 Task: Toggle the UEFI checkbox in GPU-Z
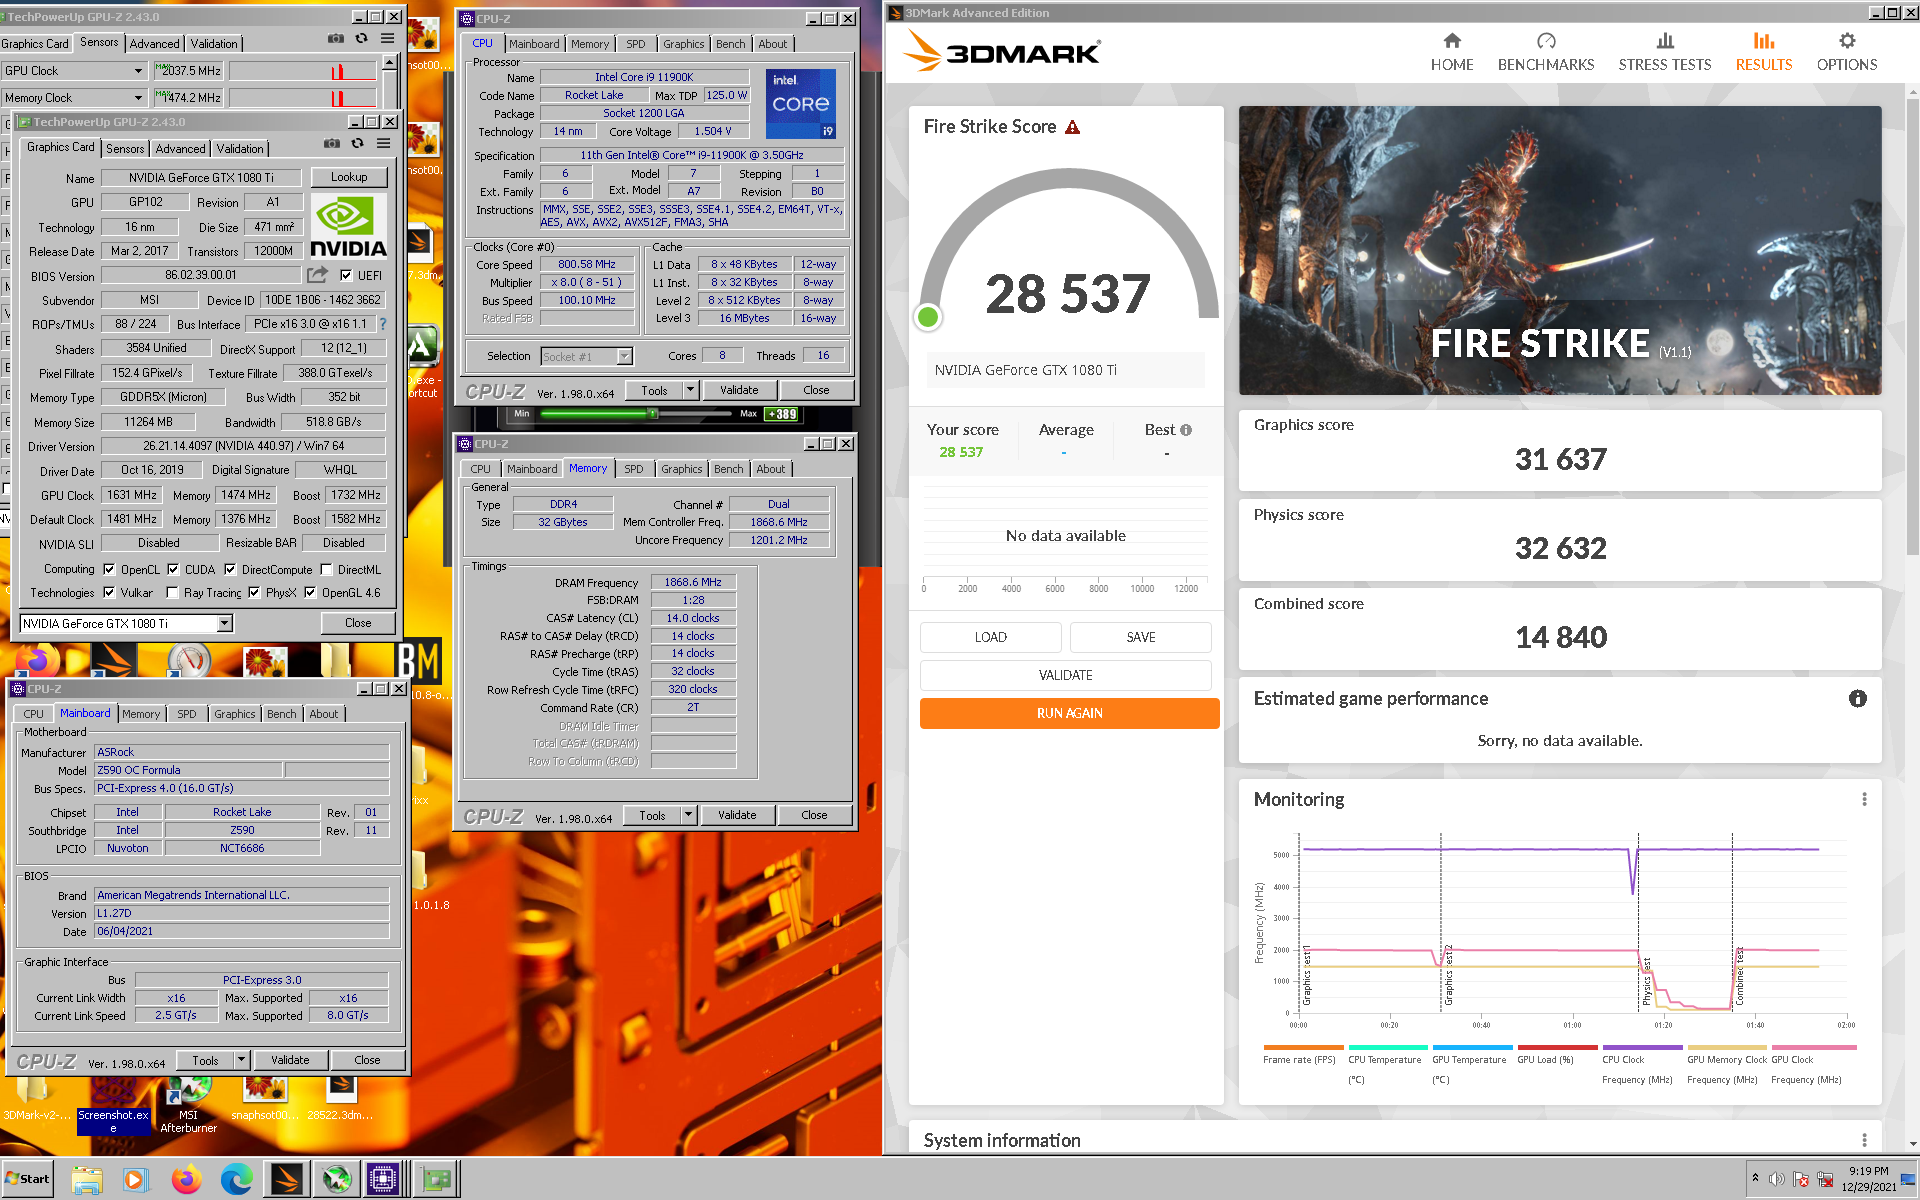point(346,275)
